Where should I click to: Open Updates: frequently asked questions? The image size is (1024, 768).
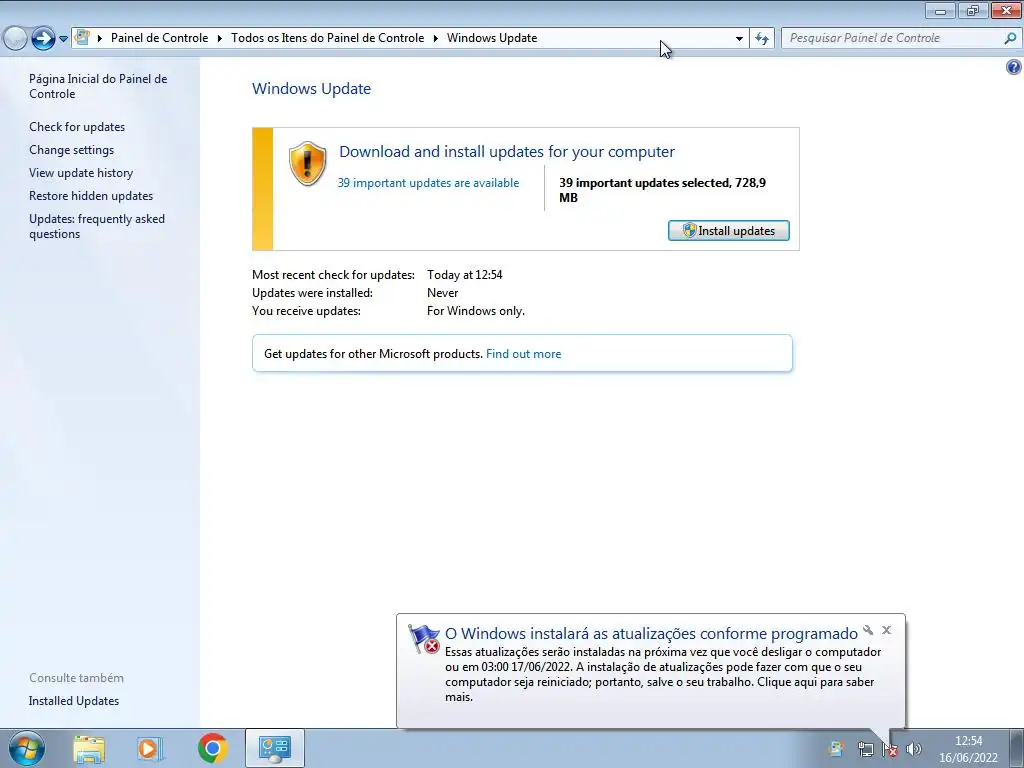tap(97, 226)
